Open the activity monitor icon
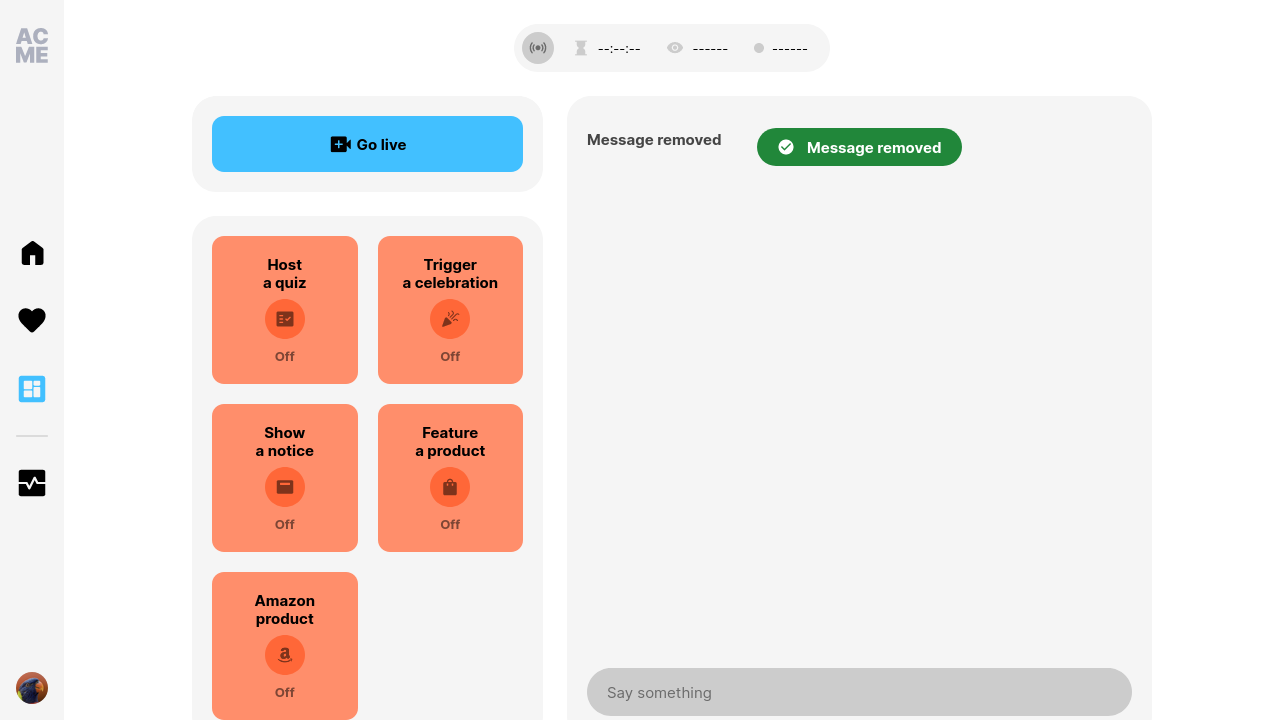1280x720 pixels. coord(32,483)
